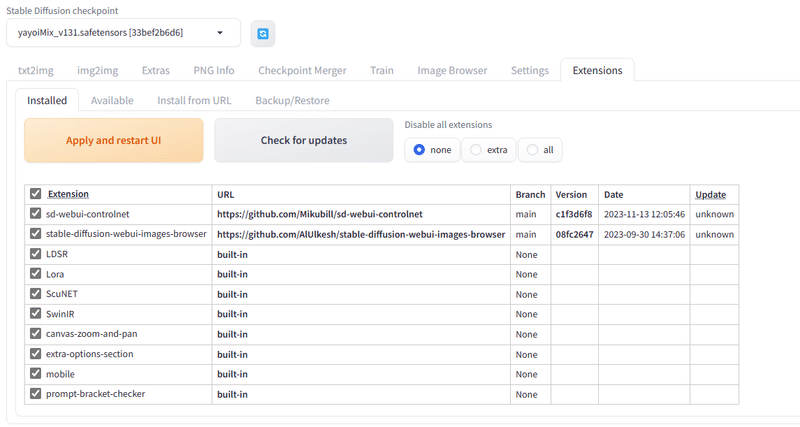Image resolution: width=800 pixels, height=427 pixels.
Task: Switch to the txt2img tab
Action: click(x=36, y=70)
